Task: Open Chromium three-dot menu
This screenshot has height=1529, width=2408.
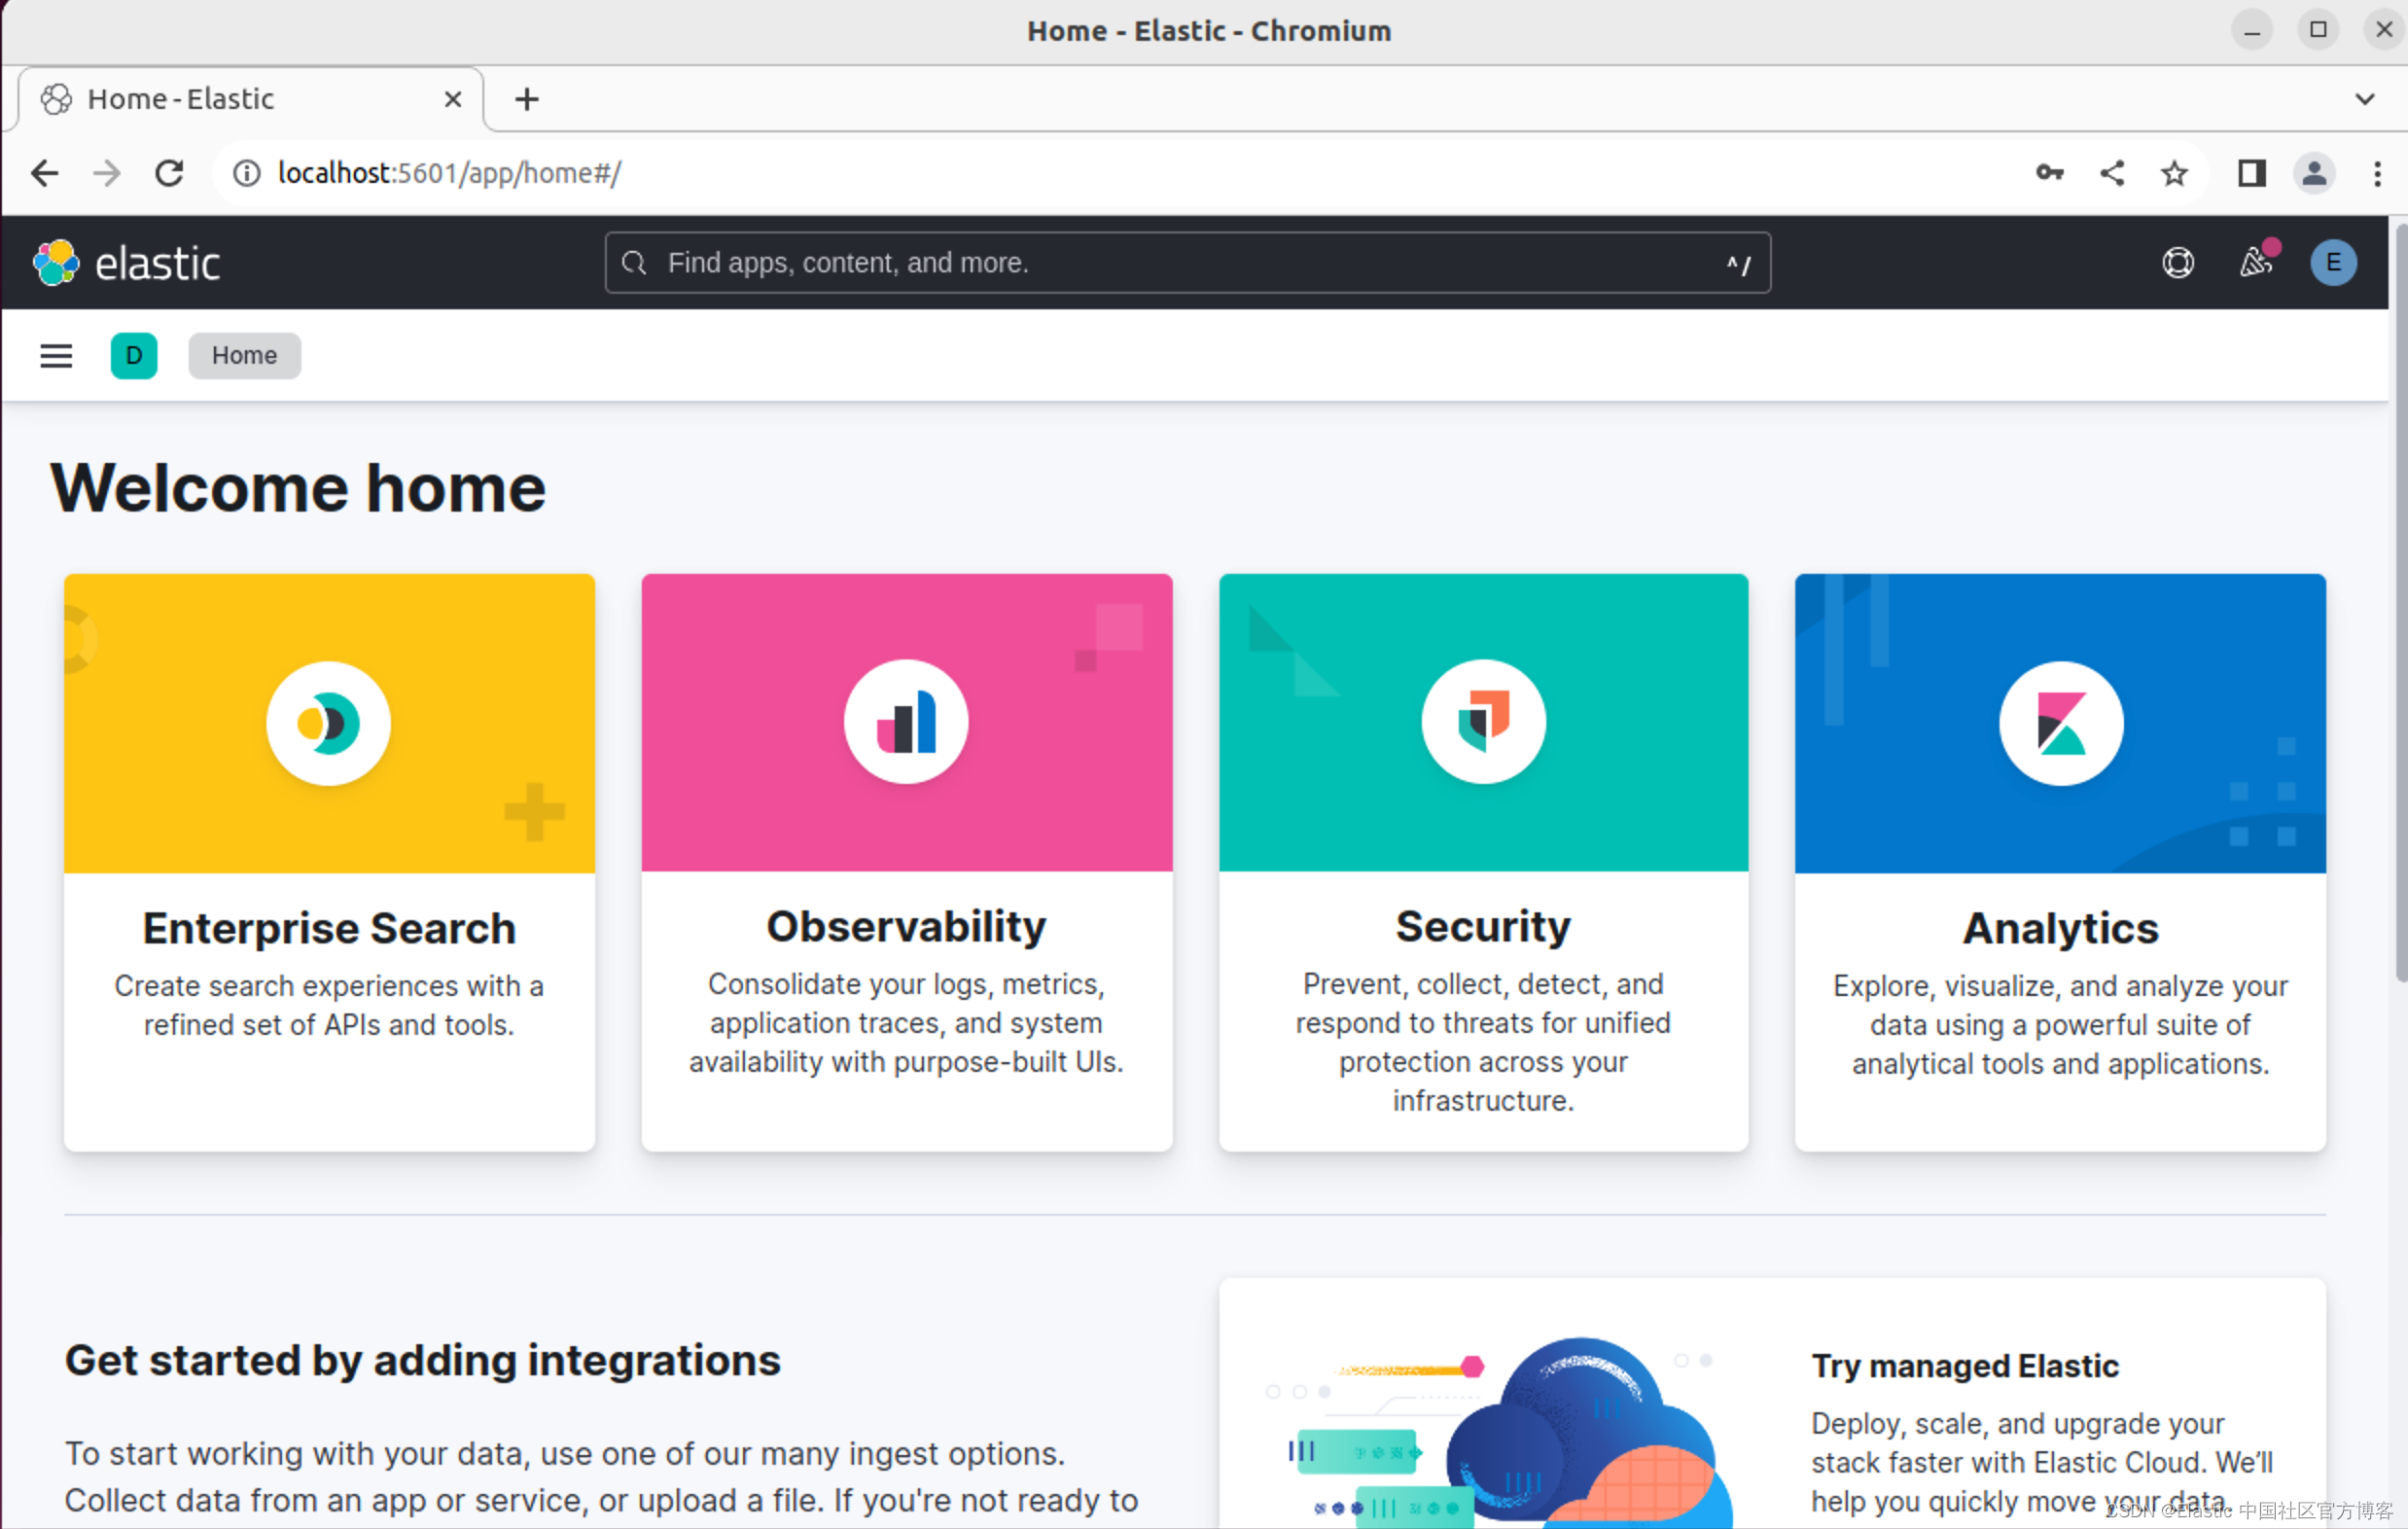Action: pyautogui.click(x=2377, y=173)
